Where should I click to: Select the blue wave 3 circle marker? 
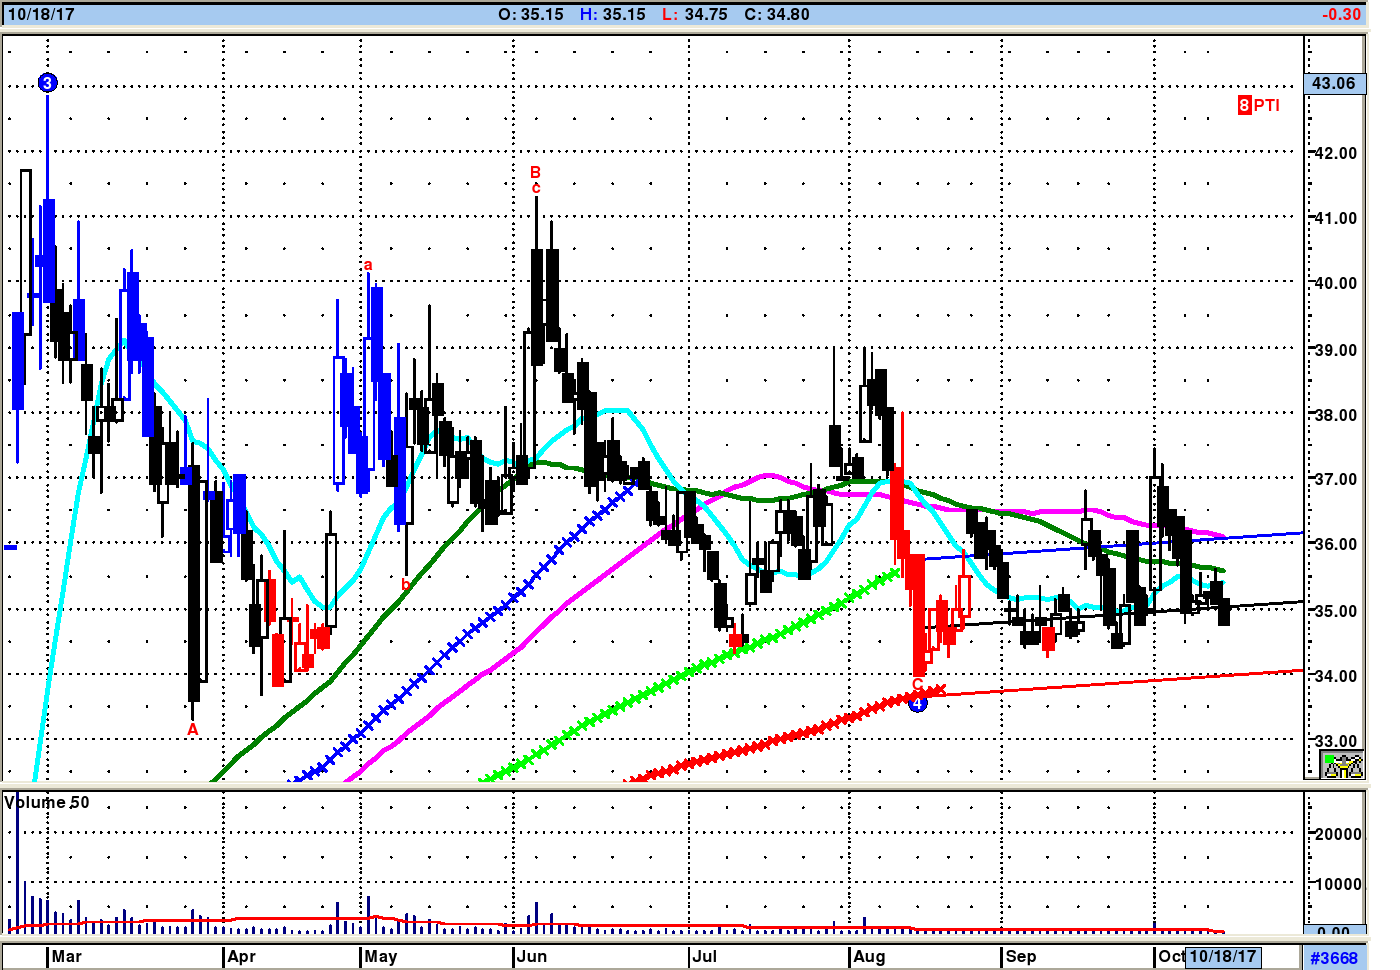pos(47,83)
